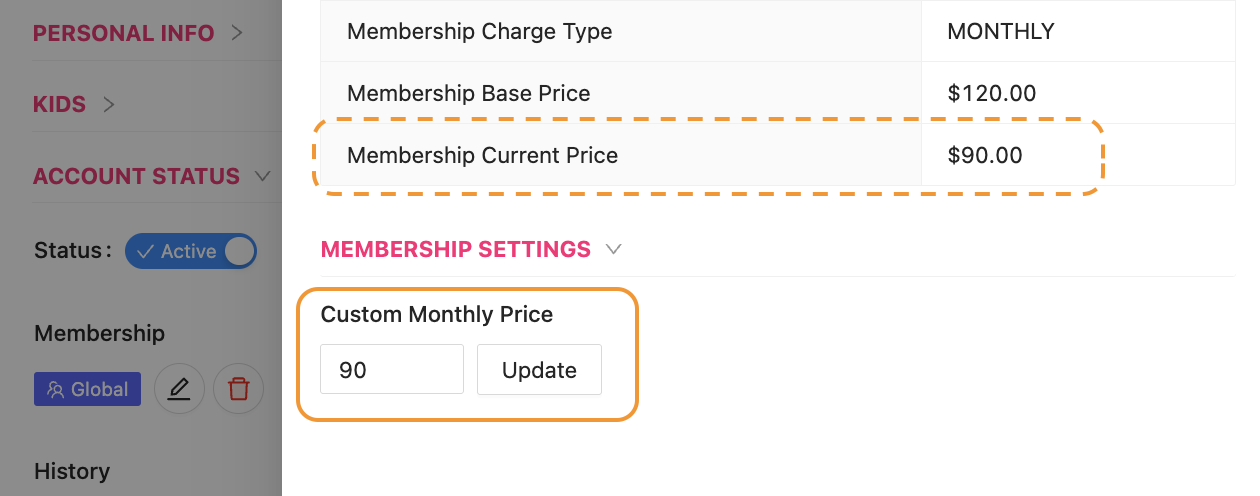Expand the Kids section arrow
This screenshot has width=1260, height=496.
click(x=109, y=104)
